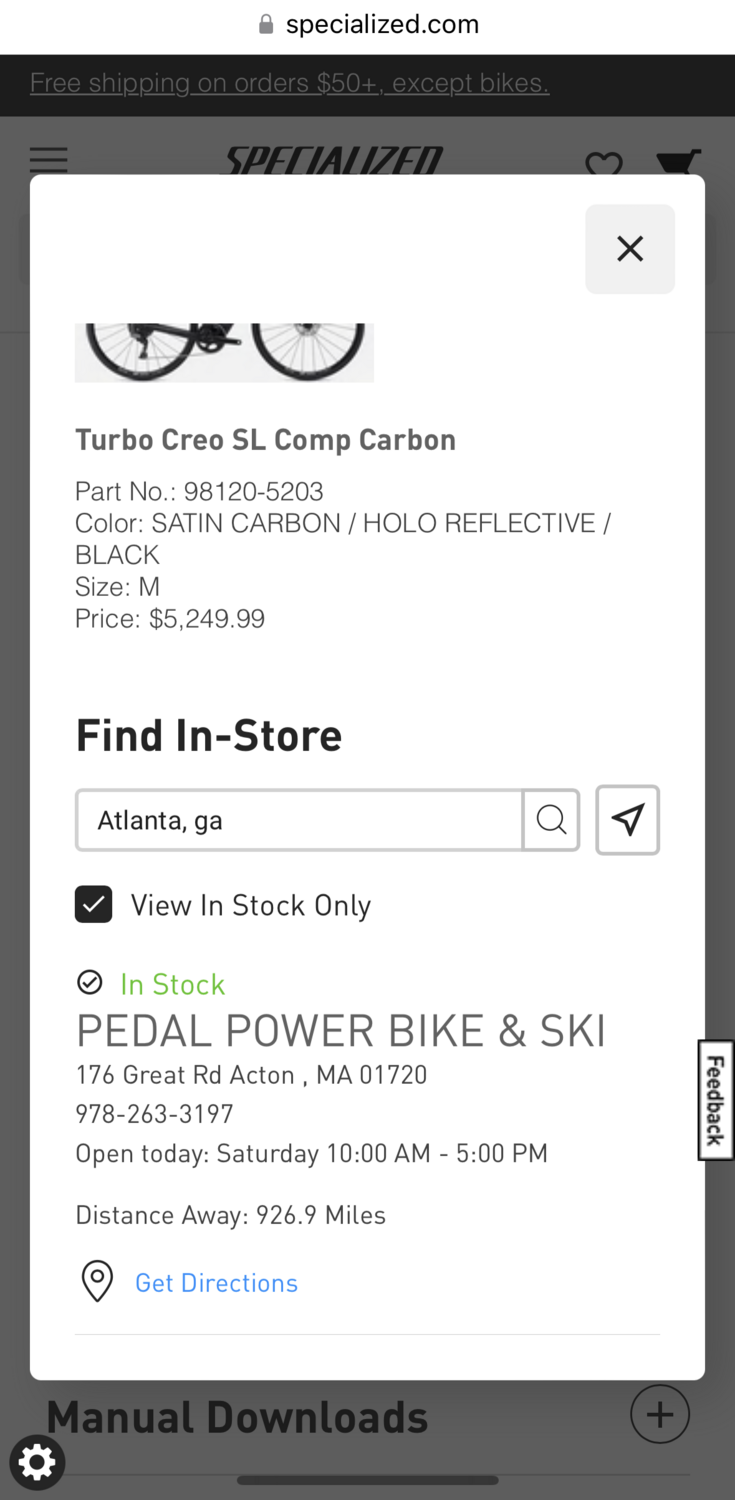Open the hamburger navigation menu
The width and height of the screenshot is (735, 1500).
click(48, 160)
